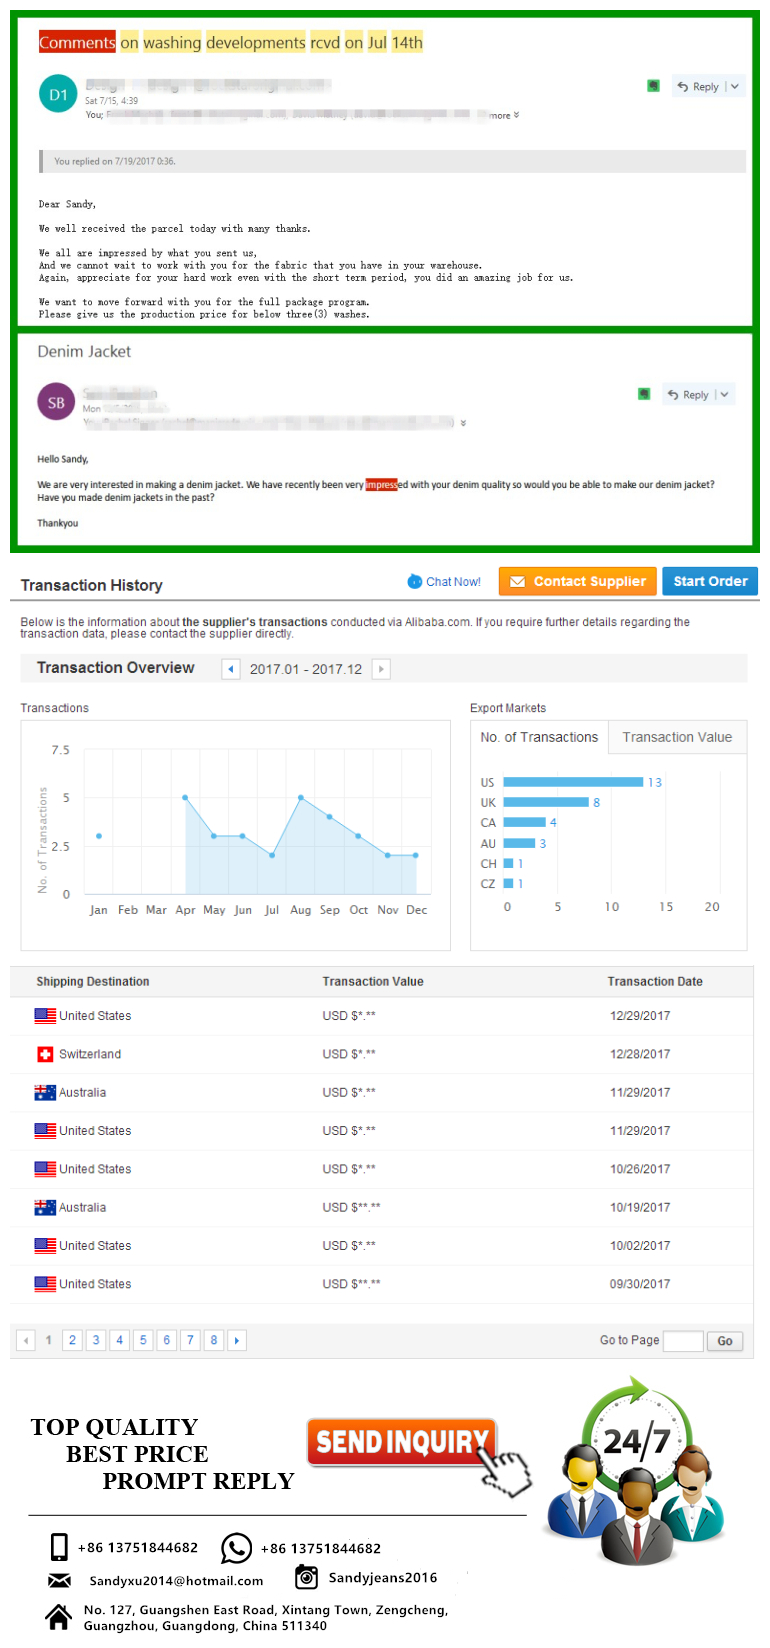
Task: Go to page 8 of transactions
Action: pos(213,1340)
